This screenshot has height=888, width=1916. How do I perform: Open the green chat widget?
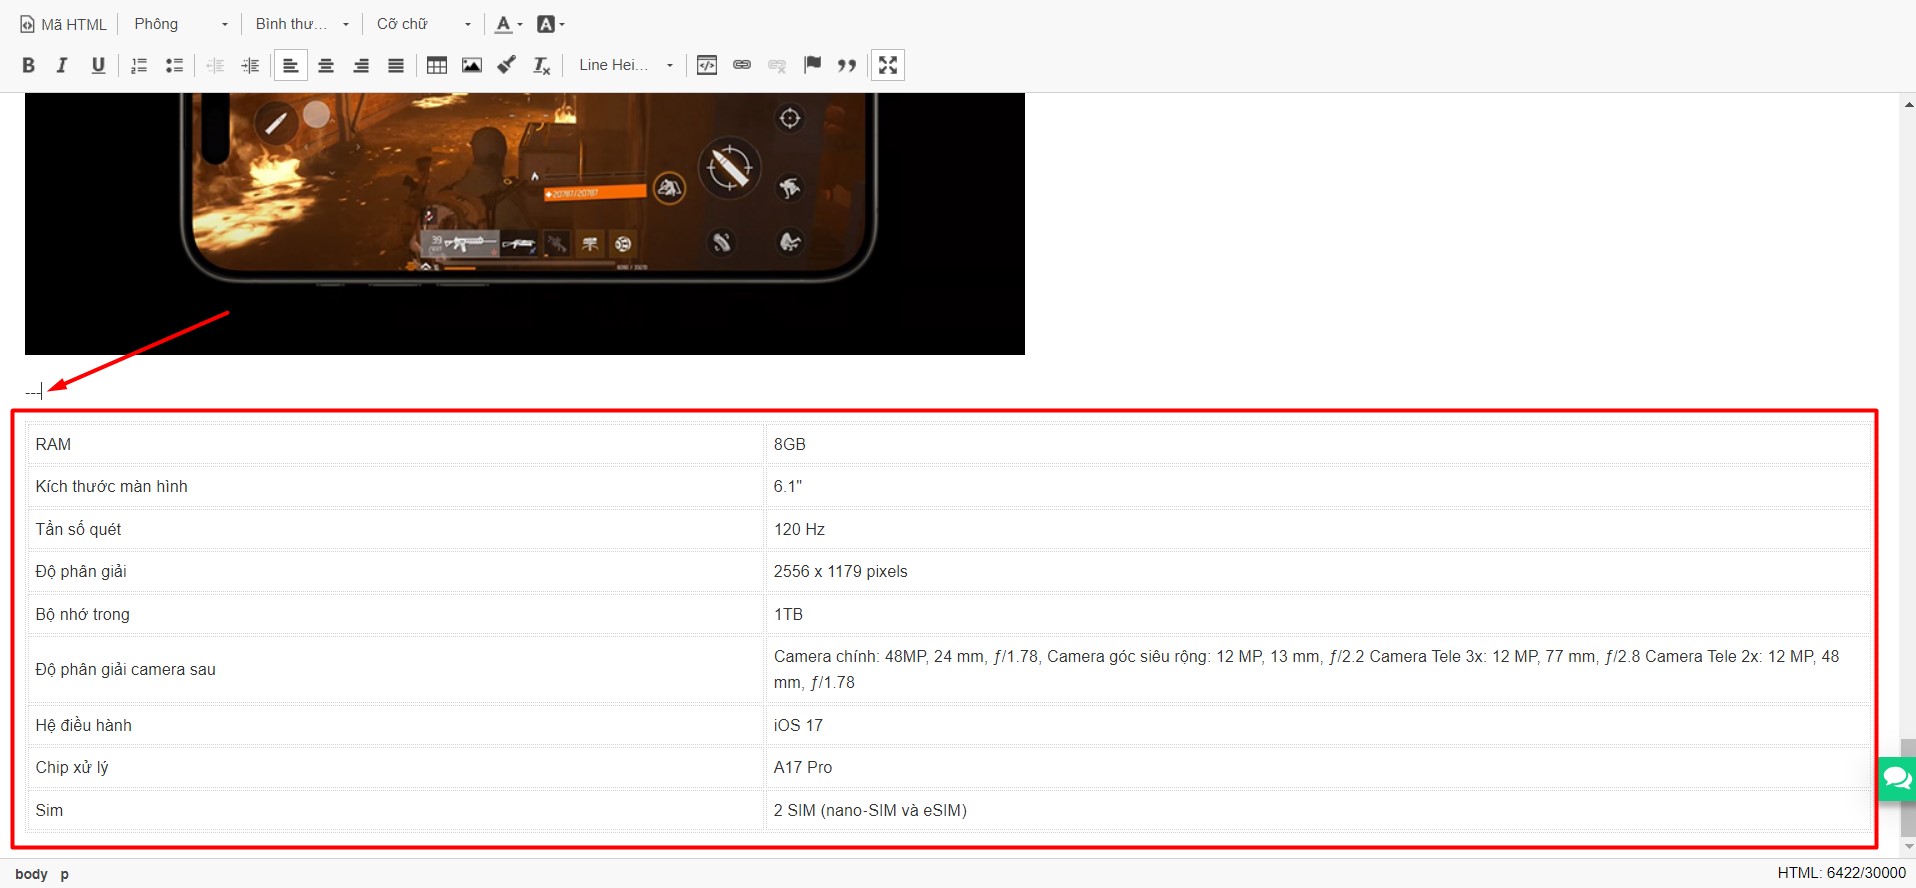click(x=1897, y=778)
